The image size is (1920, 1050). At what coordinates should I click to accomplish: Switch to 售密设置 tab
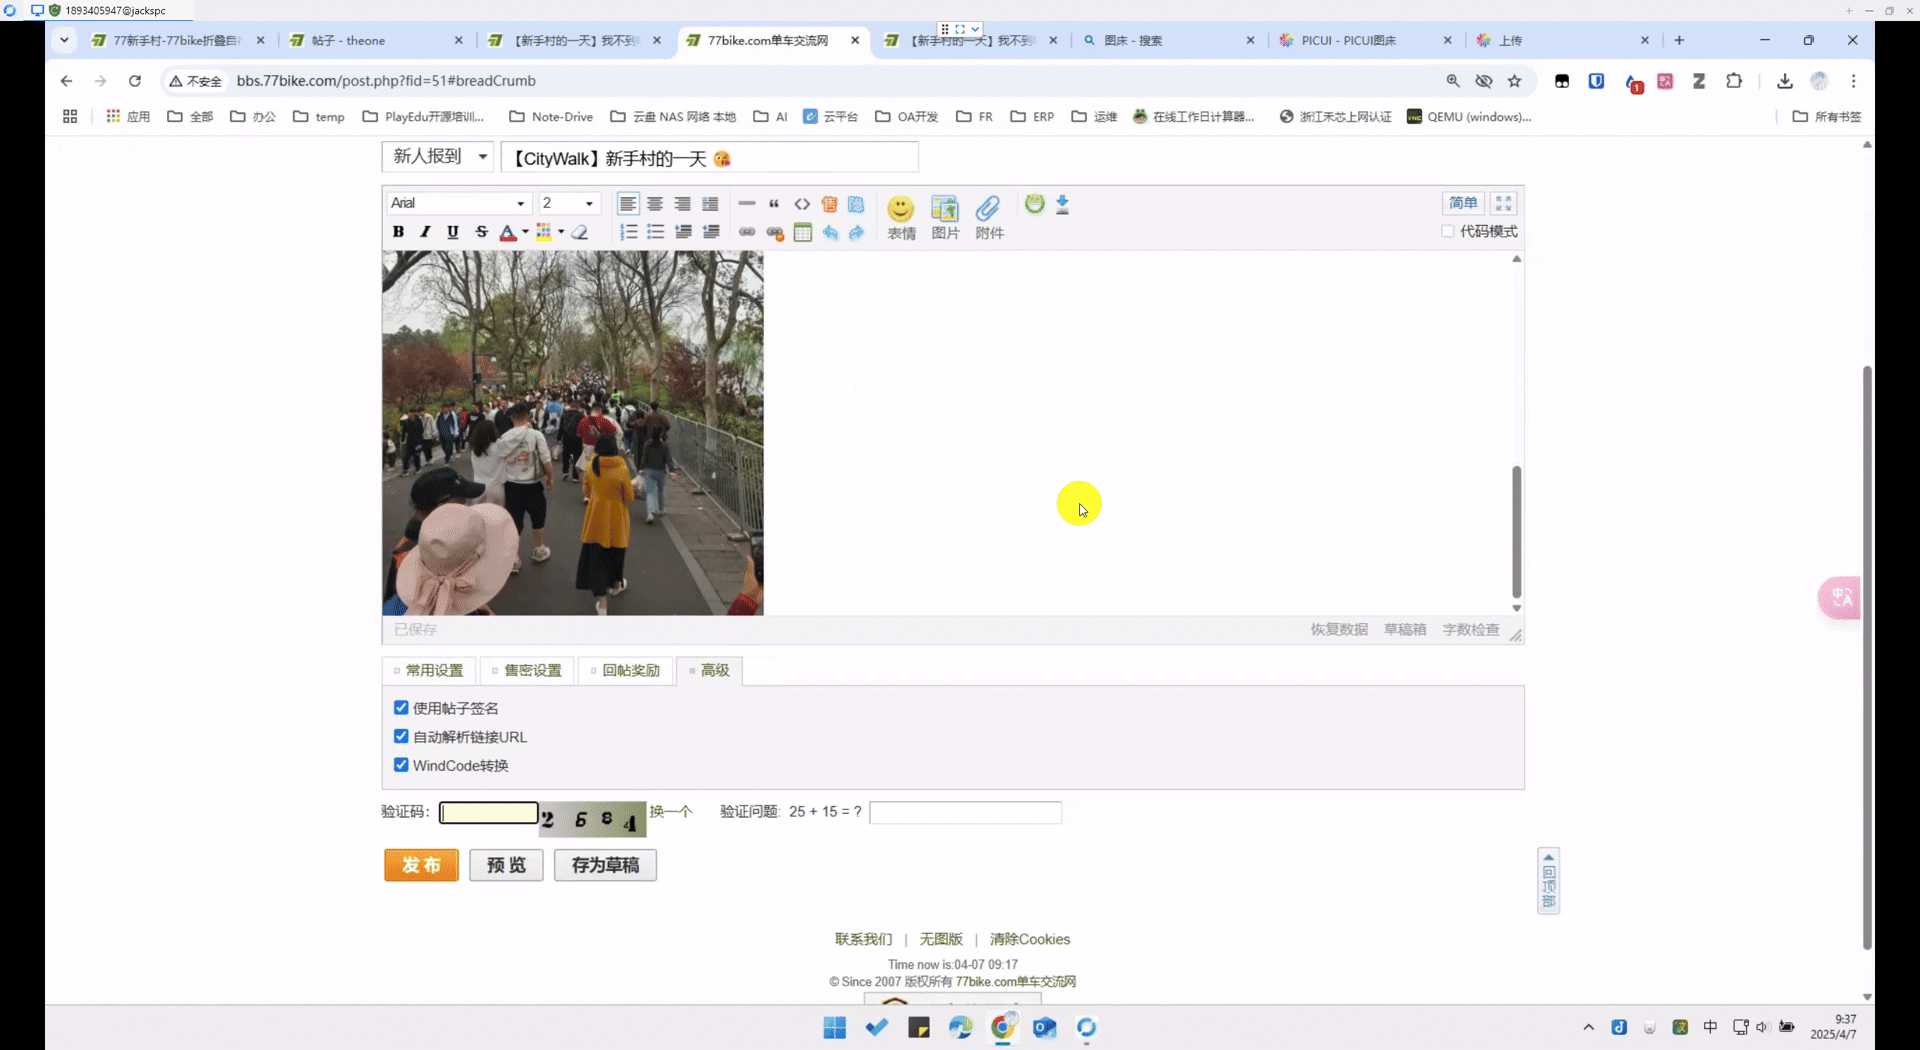pyautogui.click(x=527, y=670)
